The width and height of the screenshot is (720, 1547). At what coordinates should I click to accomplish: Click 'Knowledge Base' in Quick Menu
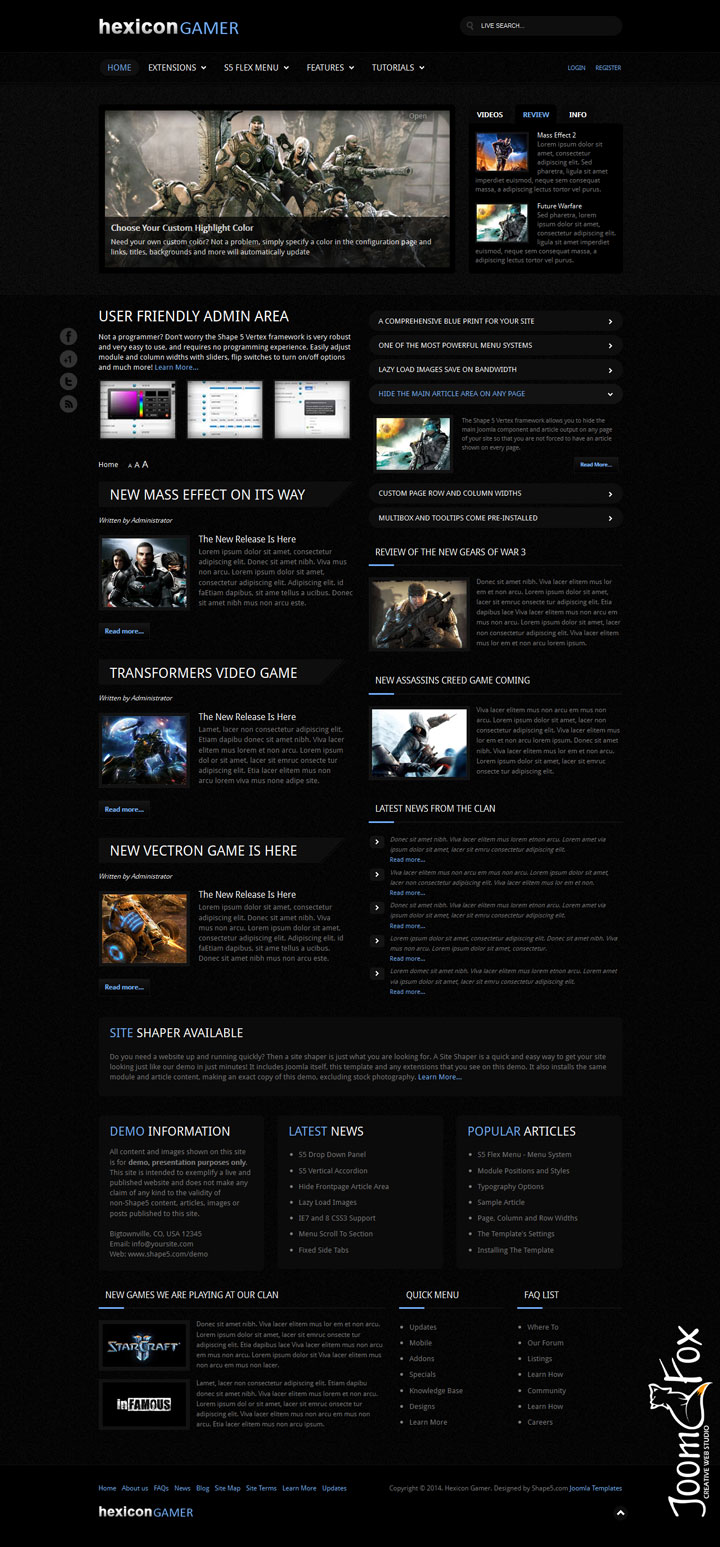pos(436,1391)
